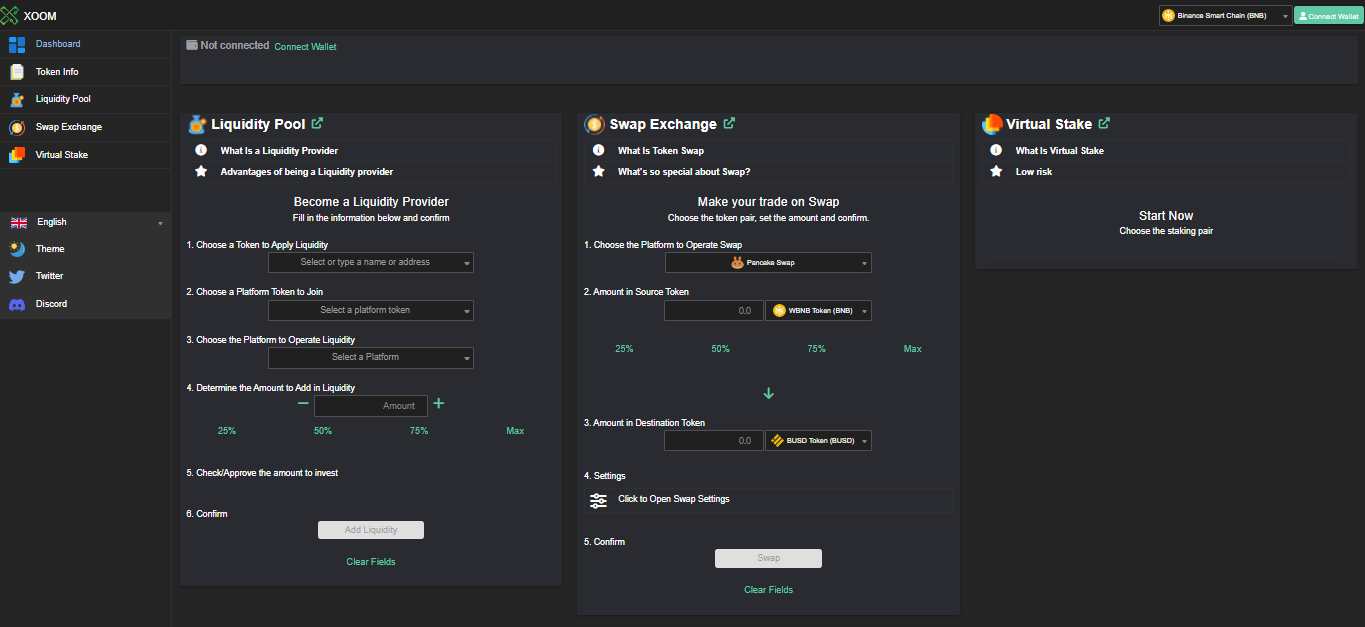Click info icon beside What Is Virtual Stake
The height and width of the screenshot is (627, 1365).
click(x=996, y=150)
